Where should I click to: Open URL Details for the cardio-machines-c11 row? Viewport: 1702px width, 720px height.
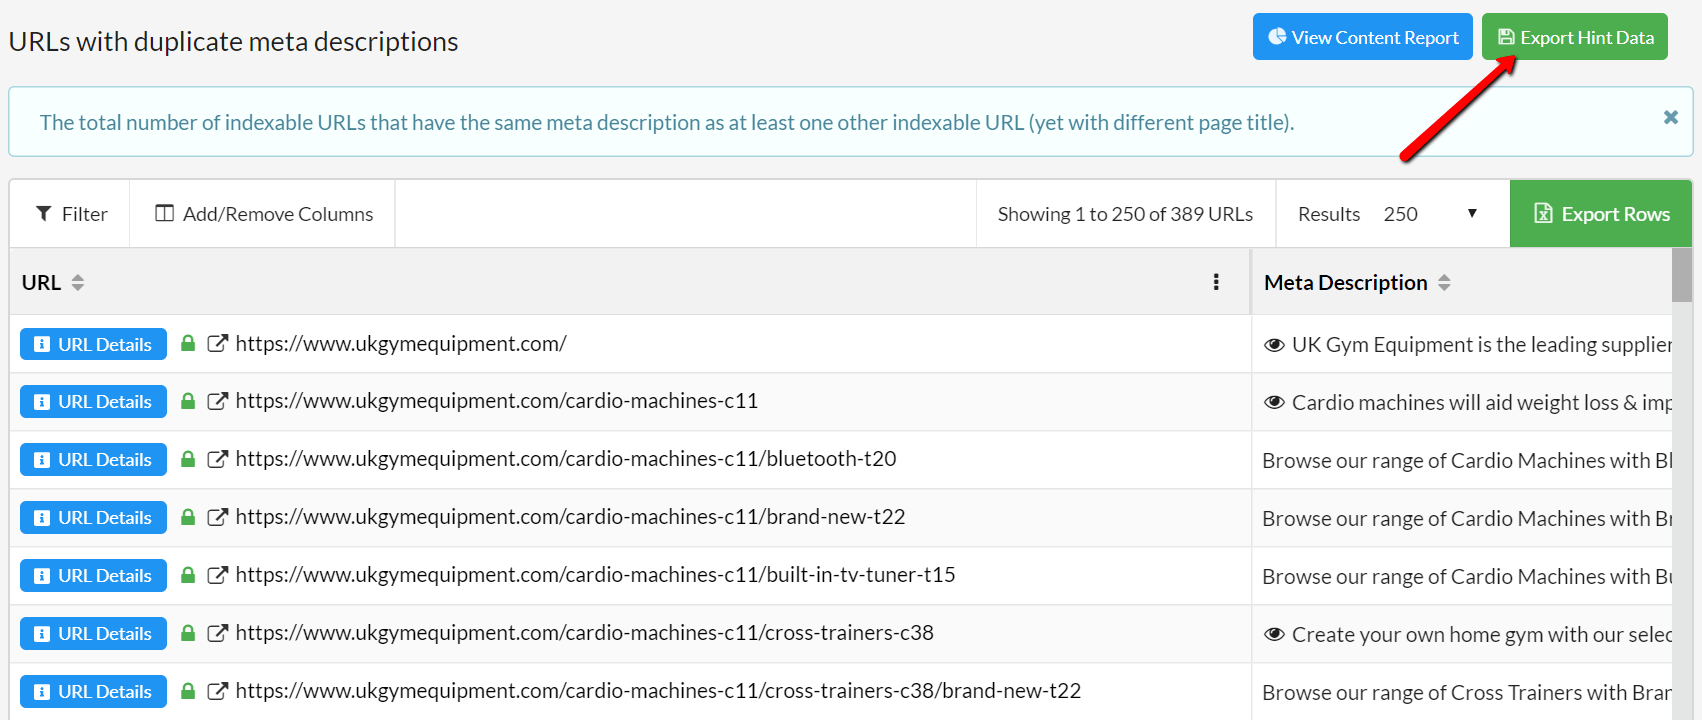point(93,402)
